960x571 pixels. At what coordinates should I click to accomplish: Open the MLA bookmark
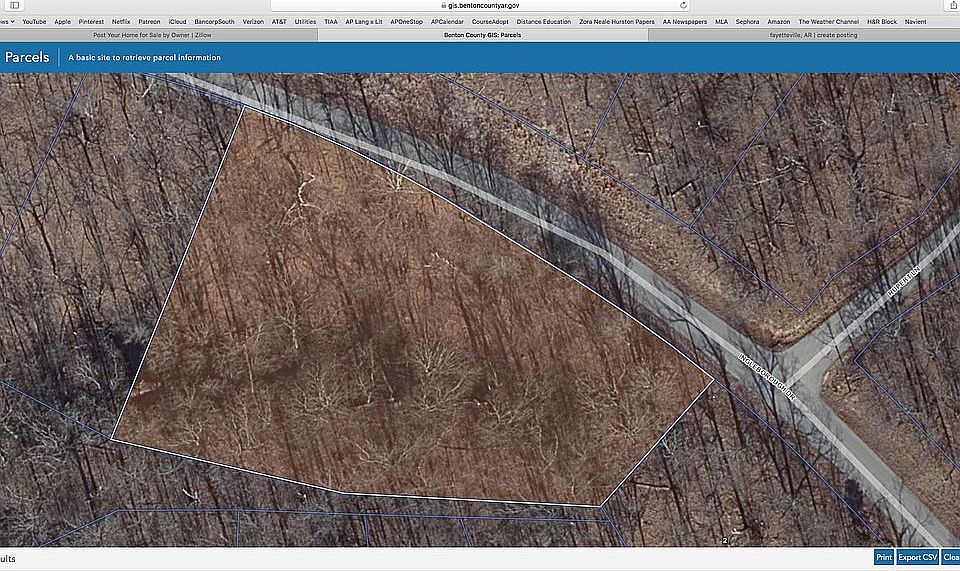pos(721,21)
